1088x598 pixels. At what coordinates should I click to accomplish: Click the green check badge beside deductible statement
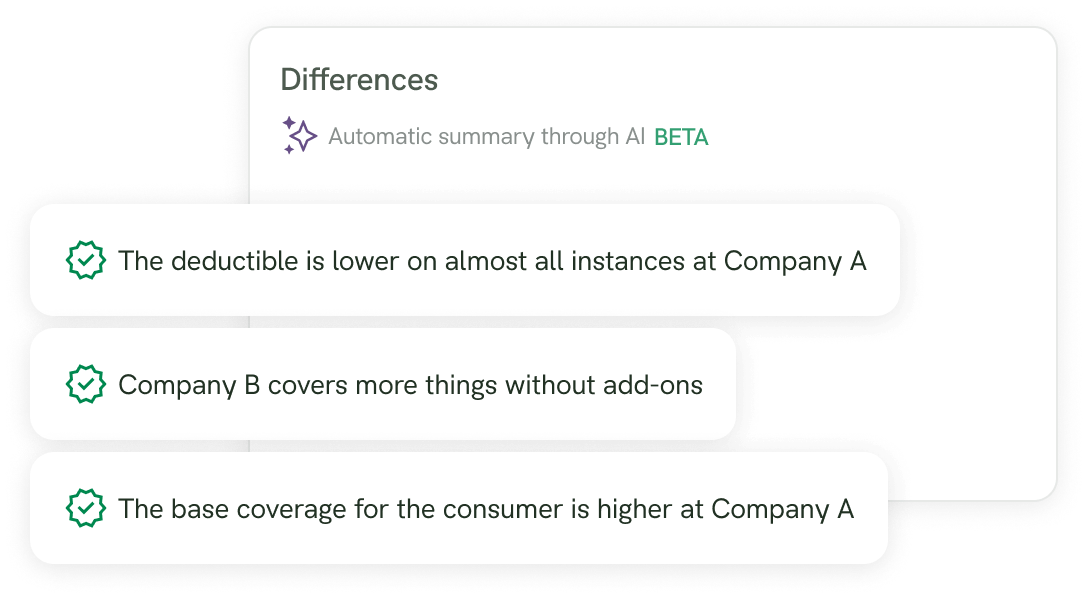pos(85,260)
